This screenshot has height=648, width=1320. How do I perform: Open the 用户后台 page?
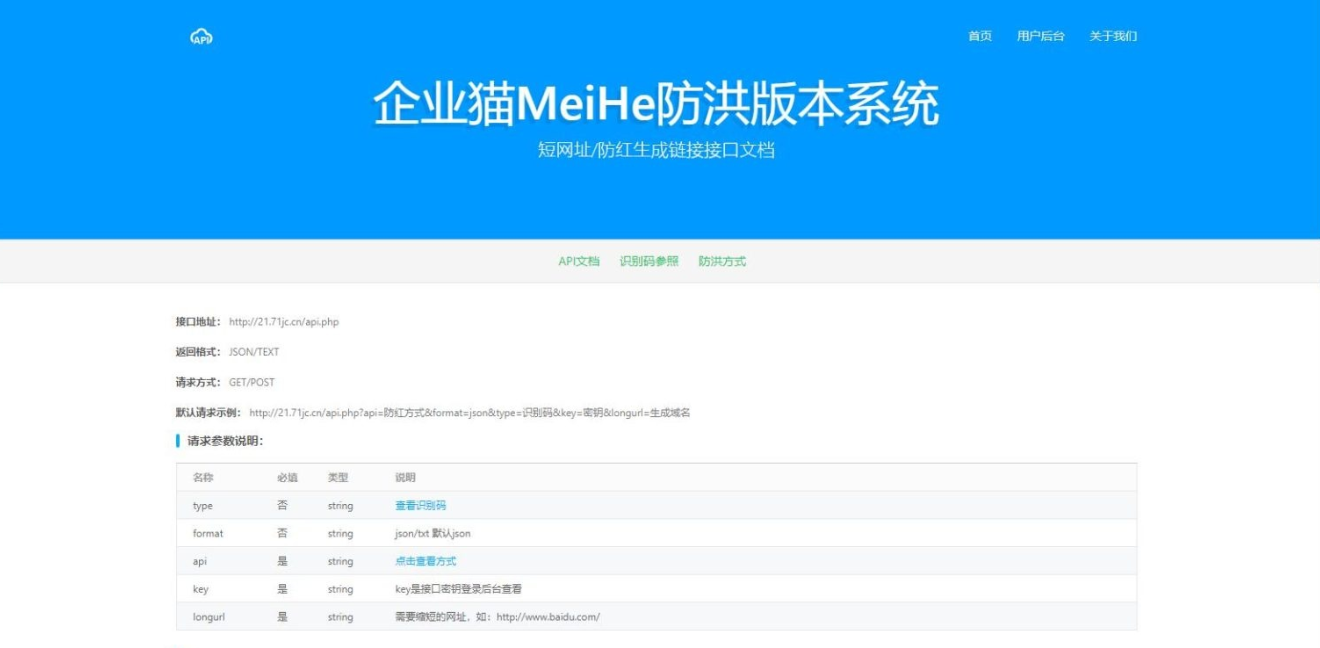1040,36
